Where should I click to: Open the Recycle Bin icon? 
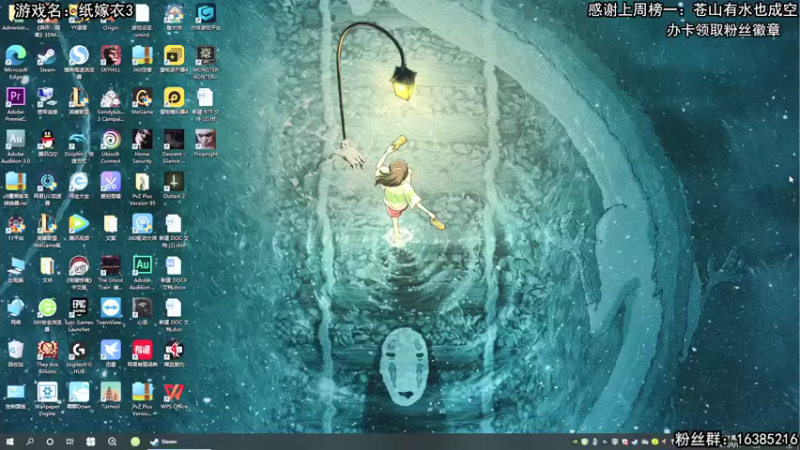click(16, 355)
